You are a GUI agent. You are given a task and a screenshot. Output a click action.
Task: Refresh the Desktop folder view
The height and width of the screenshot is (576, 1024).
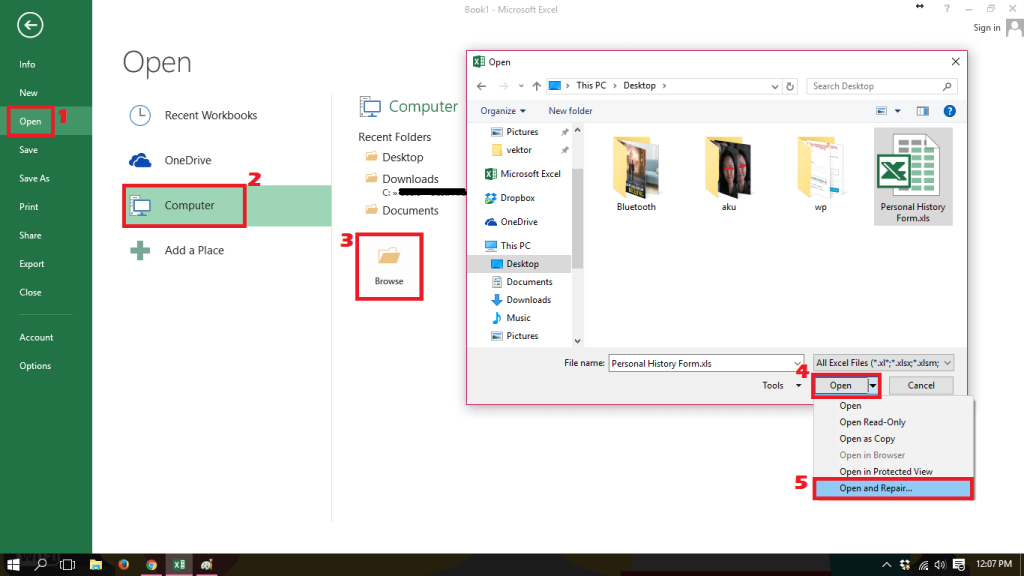[x=790, y=85]
